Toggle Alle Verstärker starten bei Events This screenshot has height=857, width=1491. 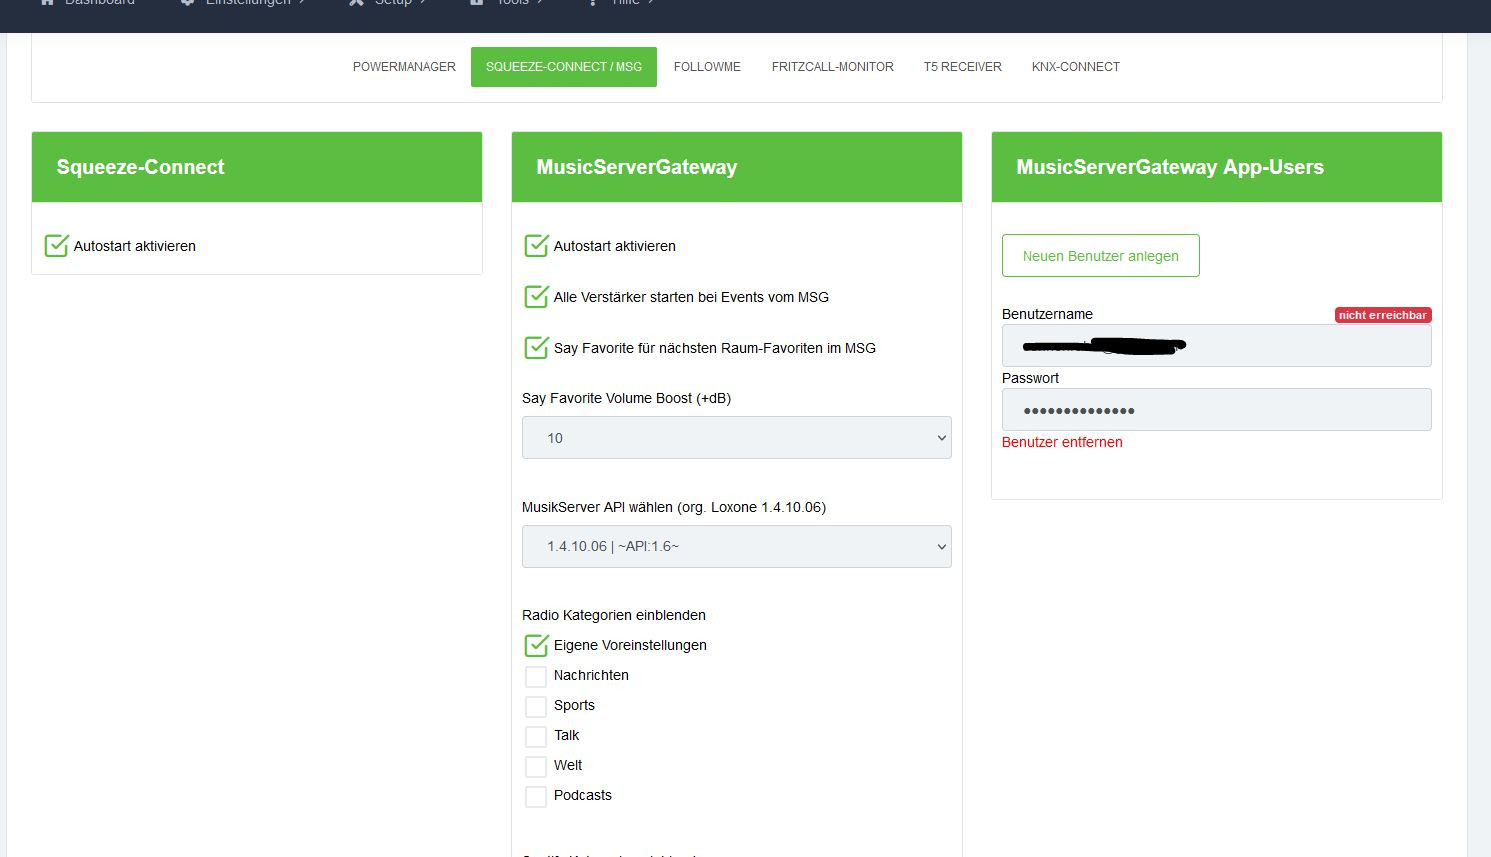tap(537, 297)
